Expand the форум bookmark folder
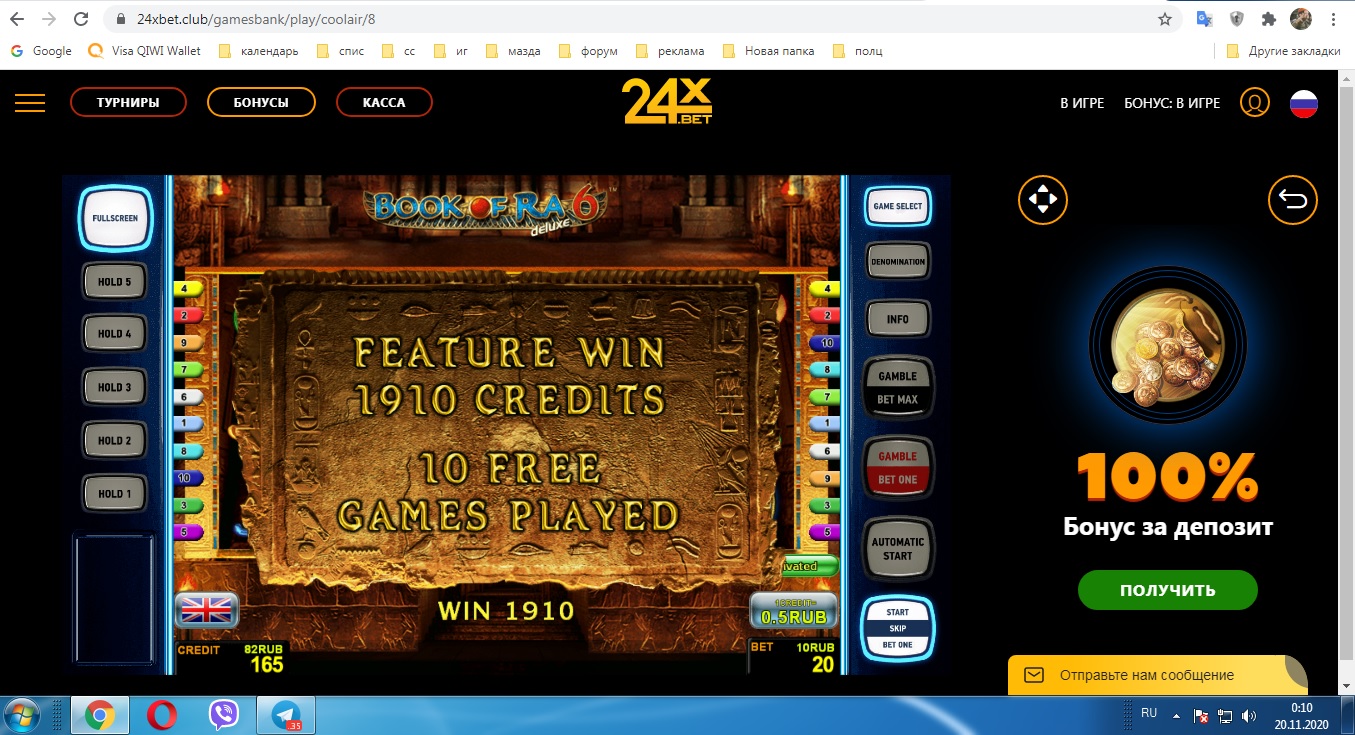The image size is (1355, 735). [588, 51]
